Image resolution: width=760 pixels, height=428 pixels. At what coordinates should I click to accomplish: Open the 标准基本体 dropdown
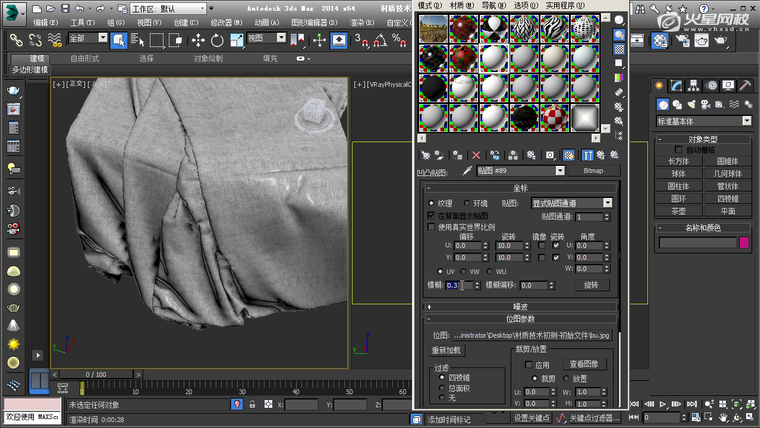(703, 121)
